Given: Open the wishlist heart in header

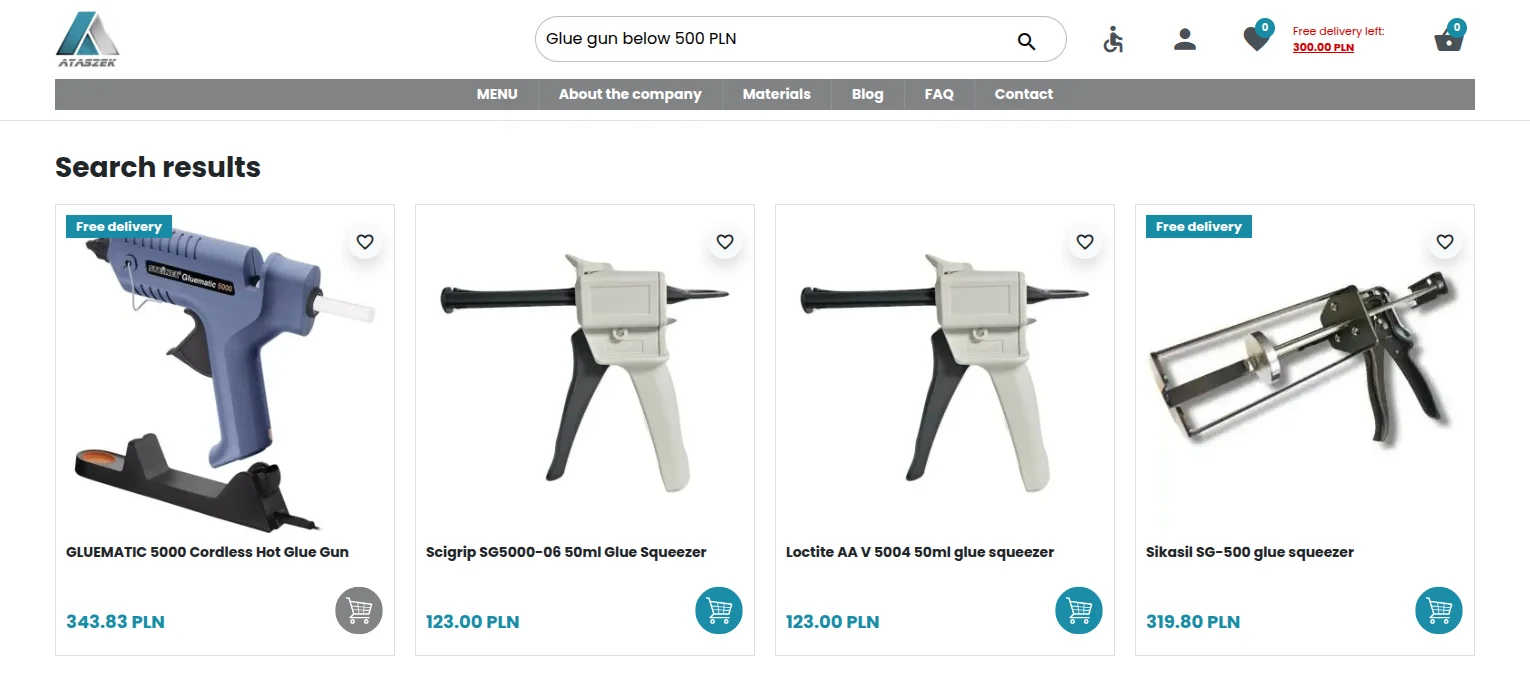Looking at the screenshot, I should click(x=1257, y=37).
